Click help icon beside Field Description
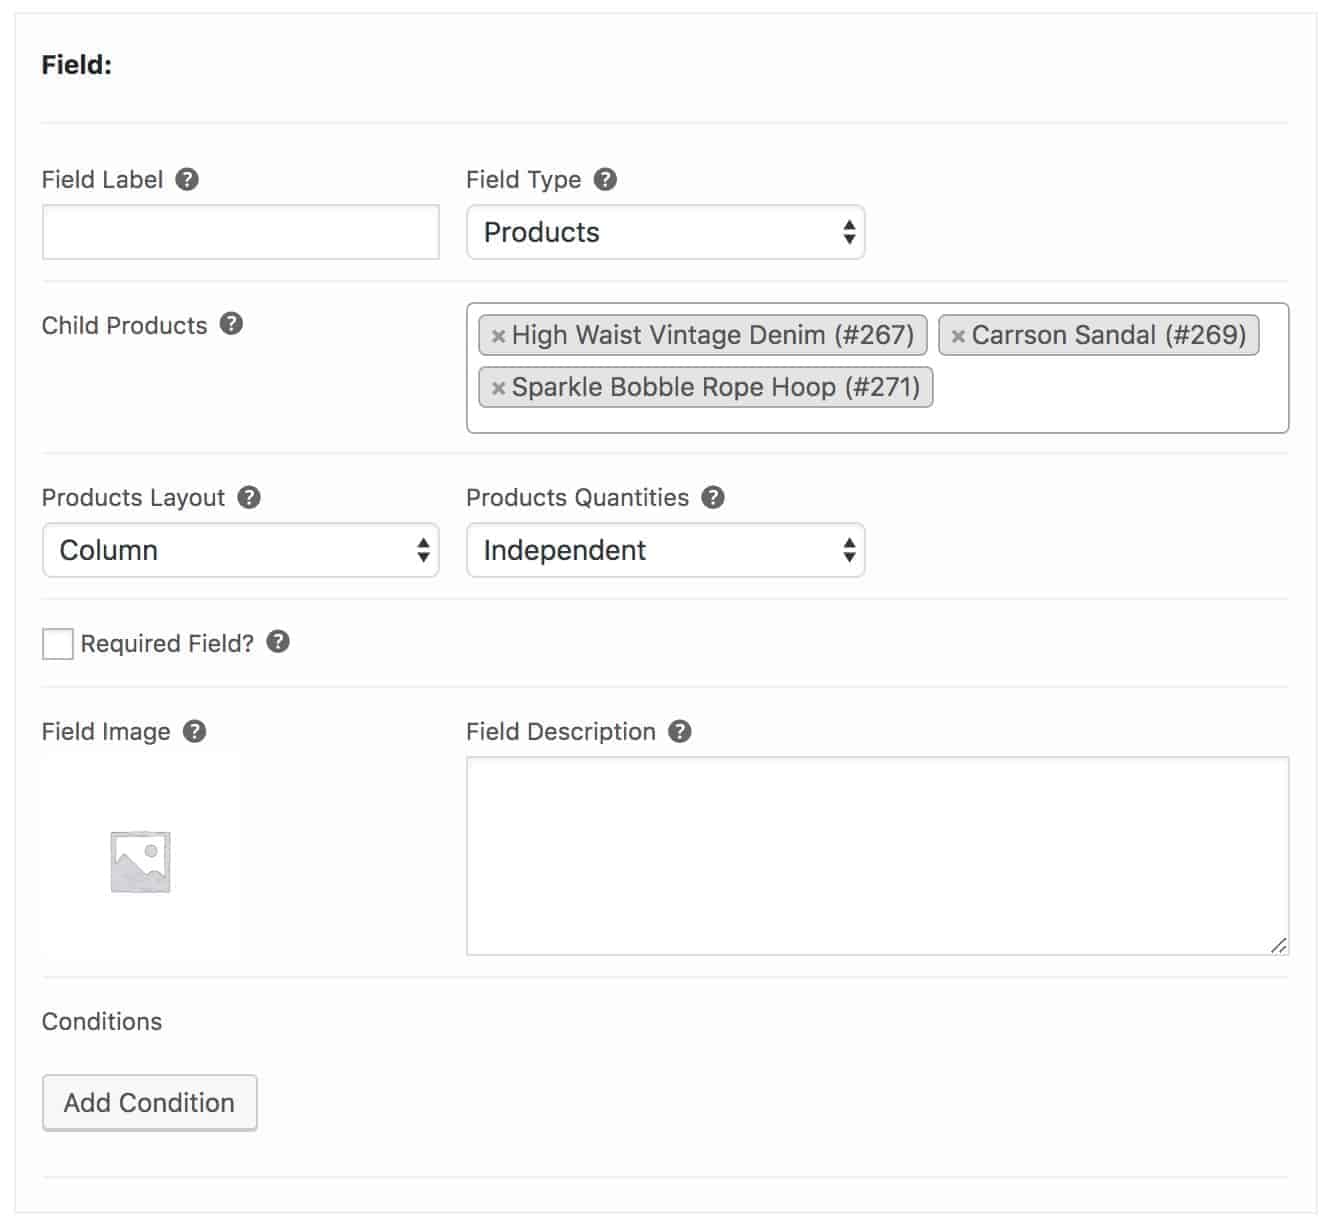The width and height of the screenshot is (1332, 1230). (x=680, y=731)
